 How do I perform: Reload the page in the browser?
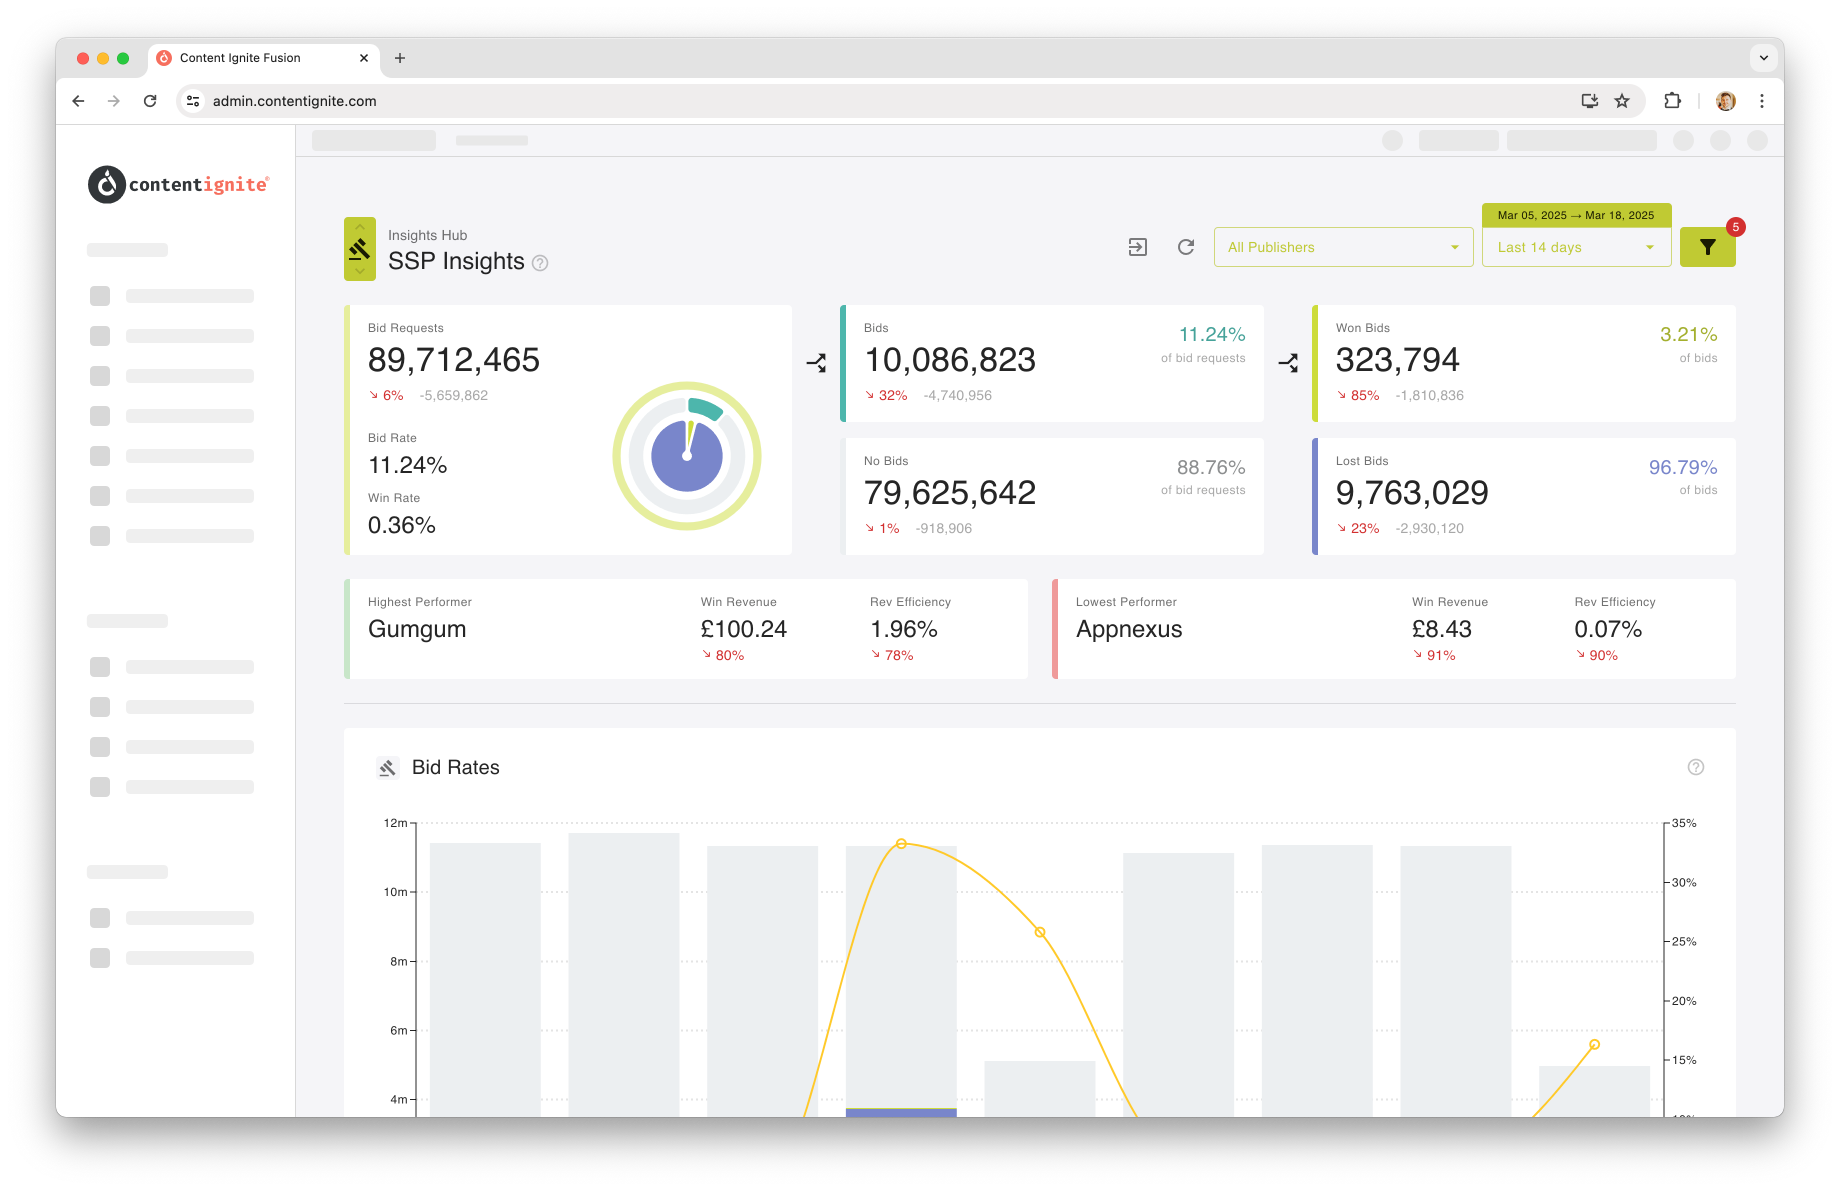(x=150, y=101)
